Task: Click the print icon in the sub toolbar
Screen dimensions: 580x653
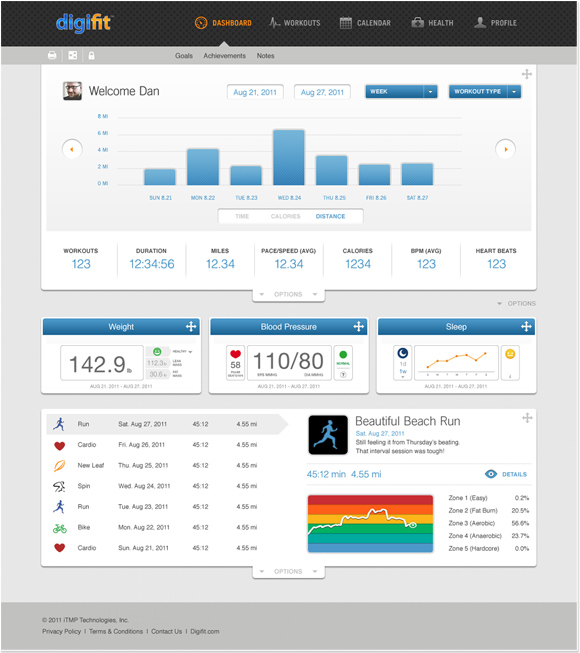Action: click(52, 55)
